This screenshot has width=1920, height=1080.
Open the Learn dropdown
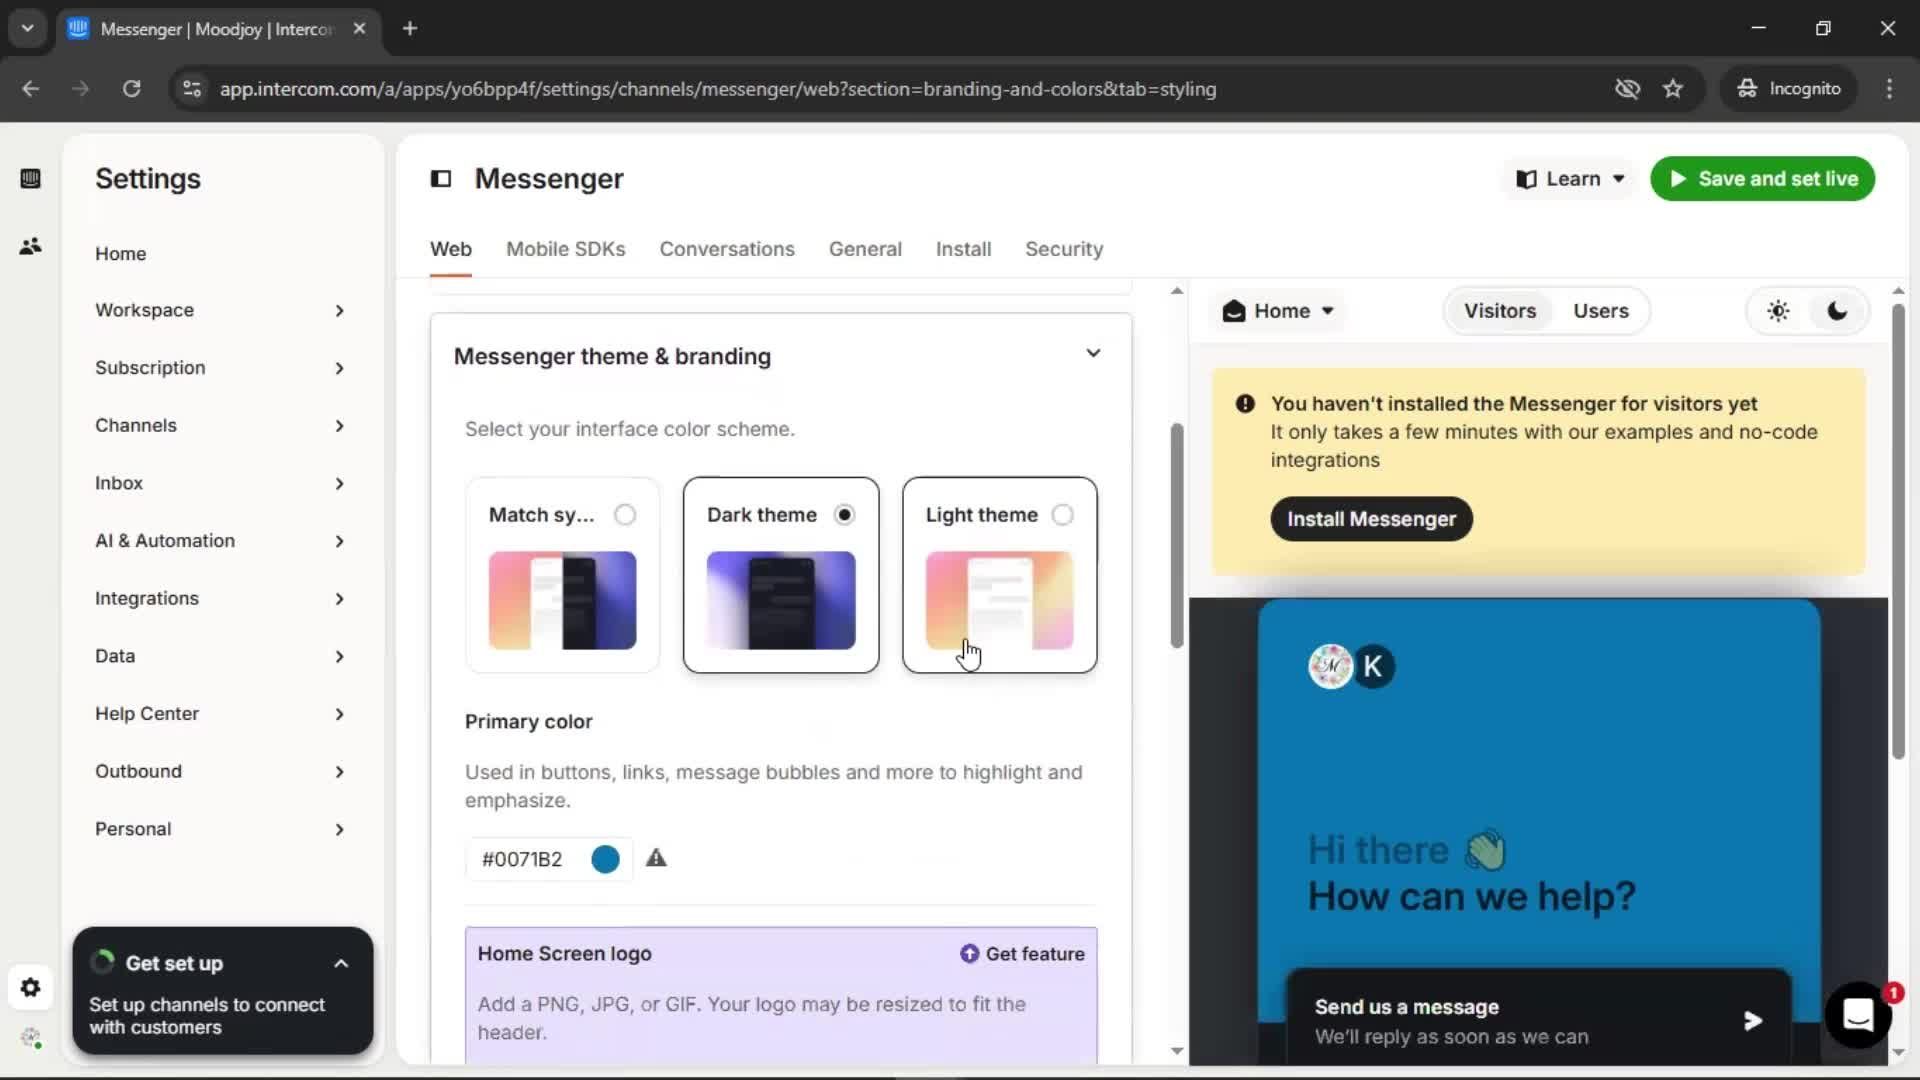pyautogui.click(x=1570, y=179)
